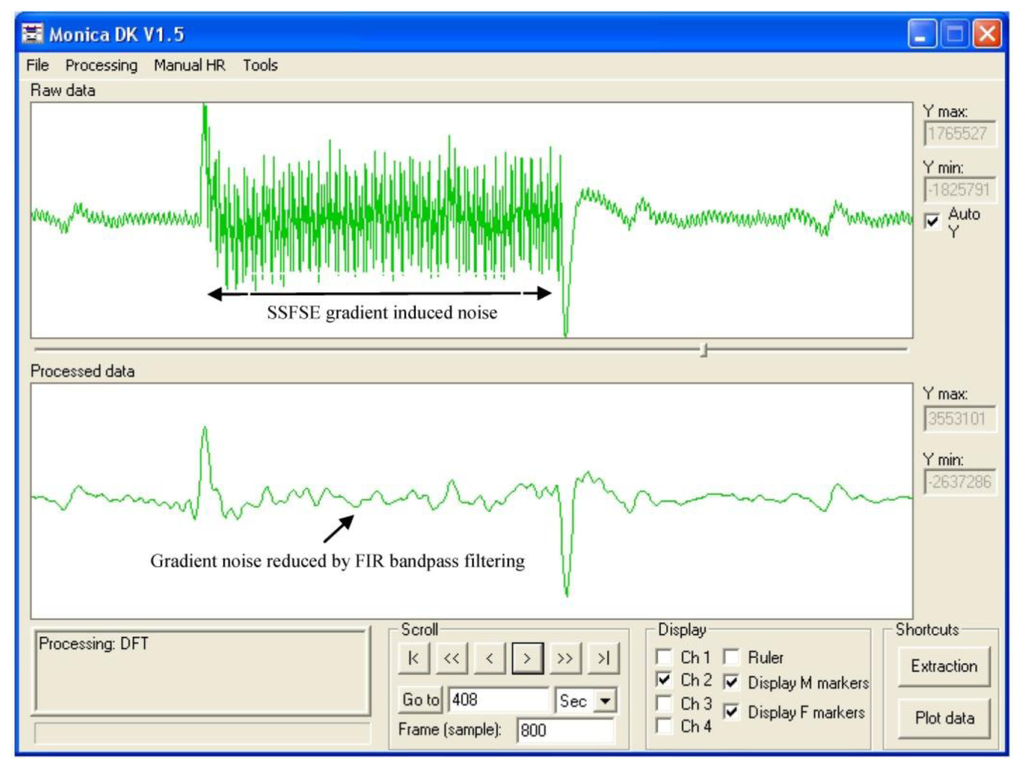The height and width of the screenshot is (770, 1024).
Task: Jump to first frame with |< button
Action: (414, 658)
